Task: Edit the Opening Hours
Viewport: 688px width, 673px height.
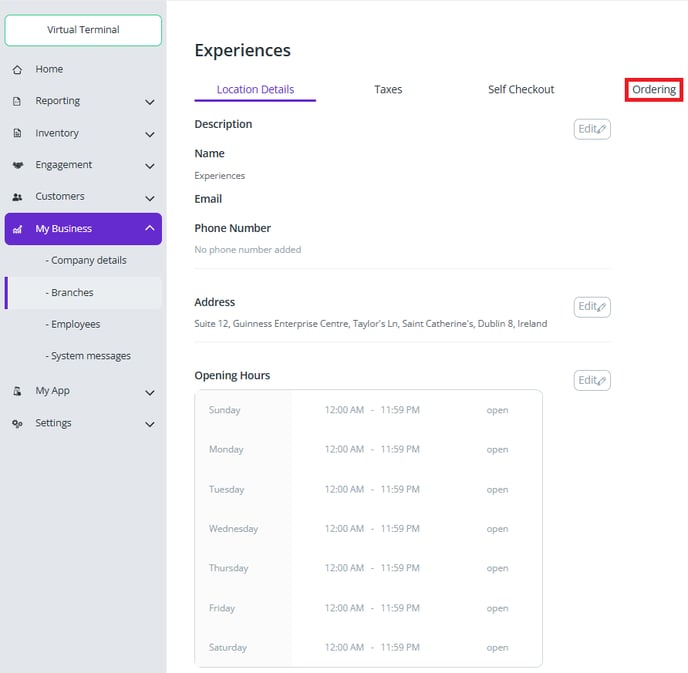Action: pyautogui.click(x=592, y=381)
